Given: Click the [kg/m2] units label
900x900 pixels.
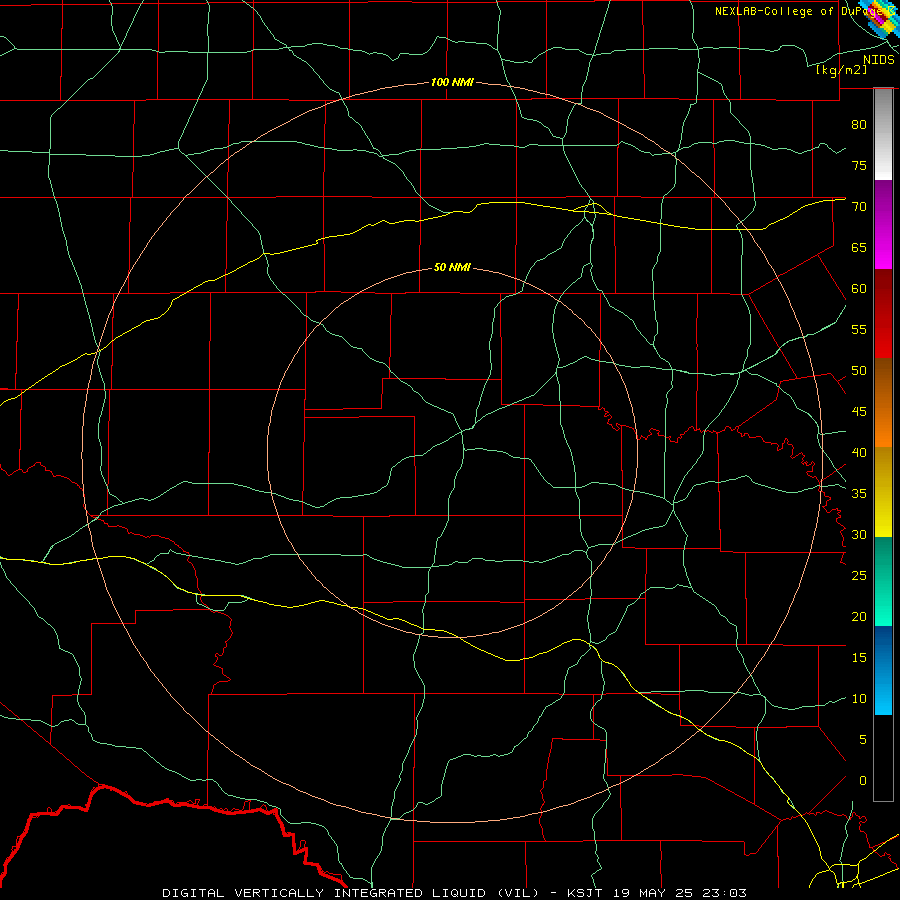Looking at the screenshot, I should pyautogui.click(x=841, y=70).
